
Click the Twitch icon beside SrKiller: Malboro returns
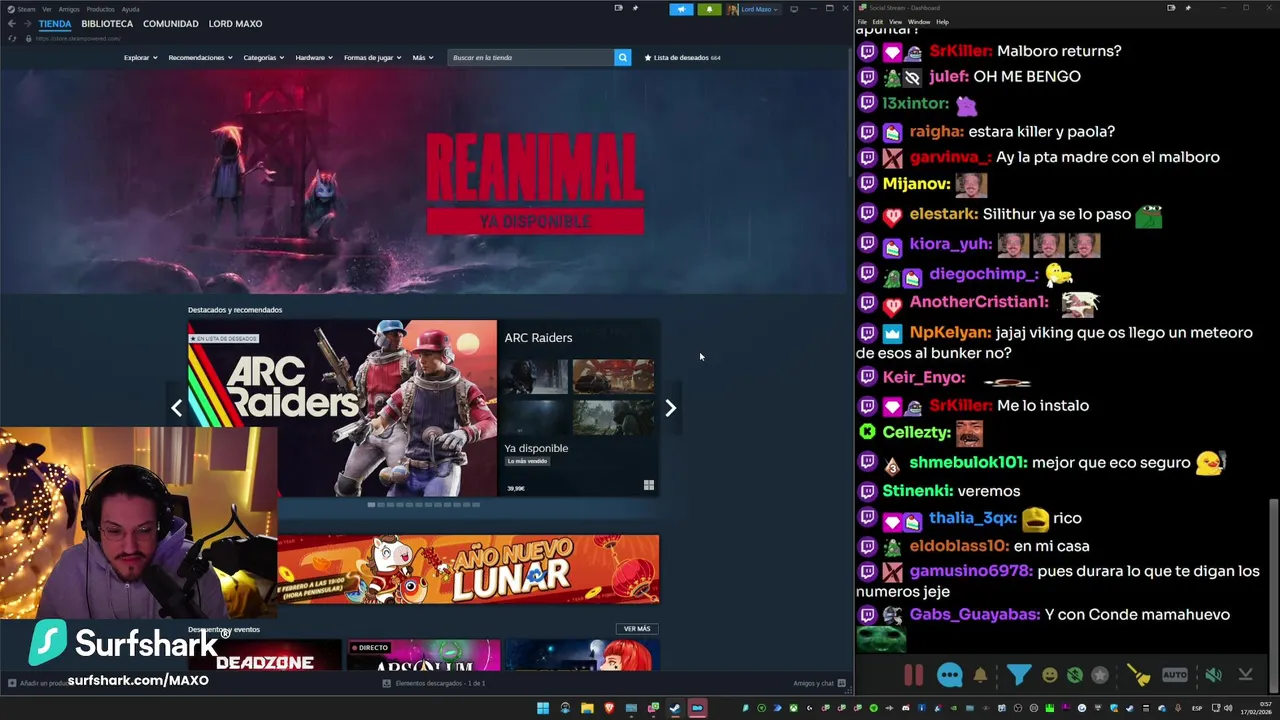[867, 51]
